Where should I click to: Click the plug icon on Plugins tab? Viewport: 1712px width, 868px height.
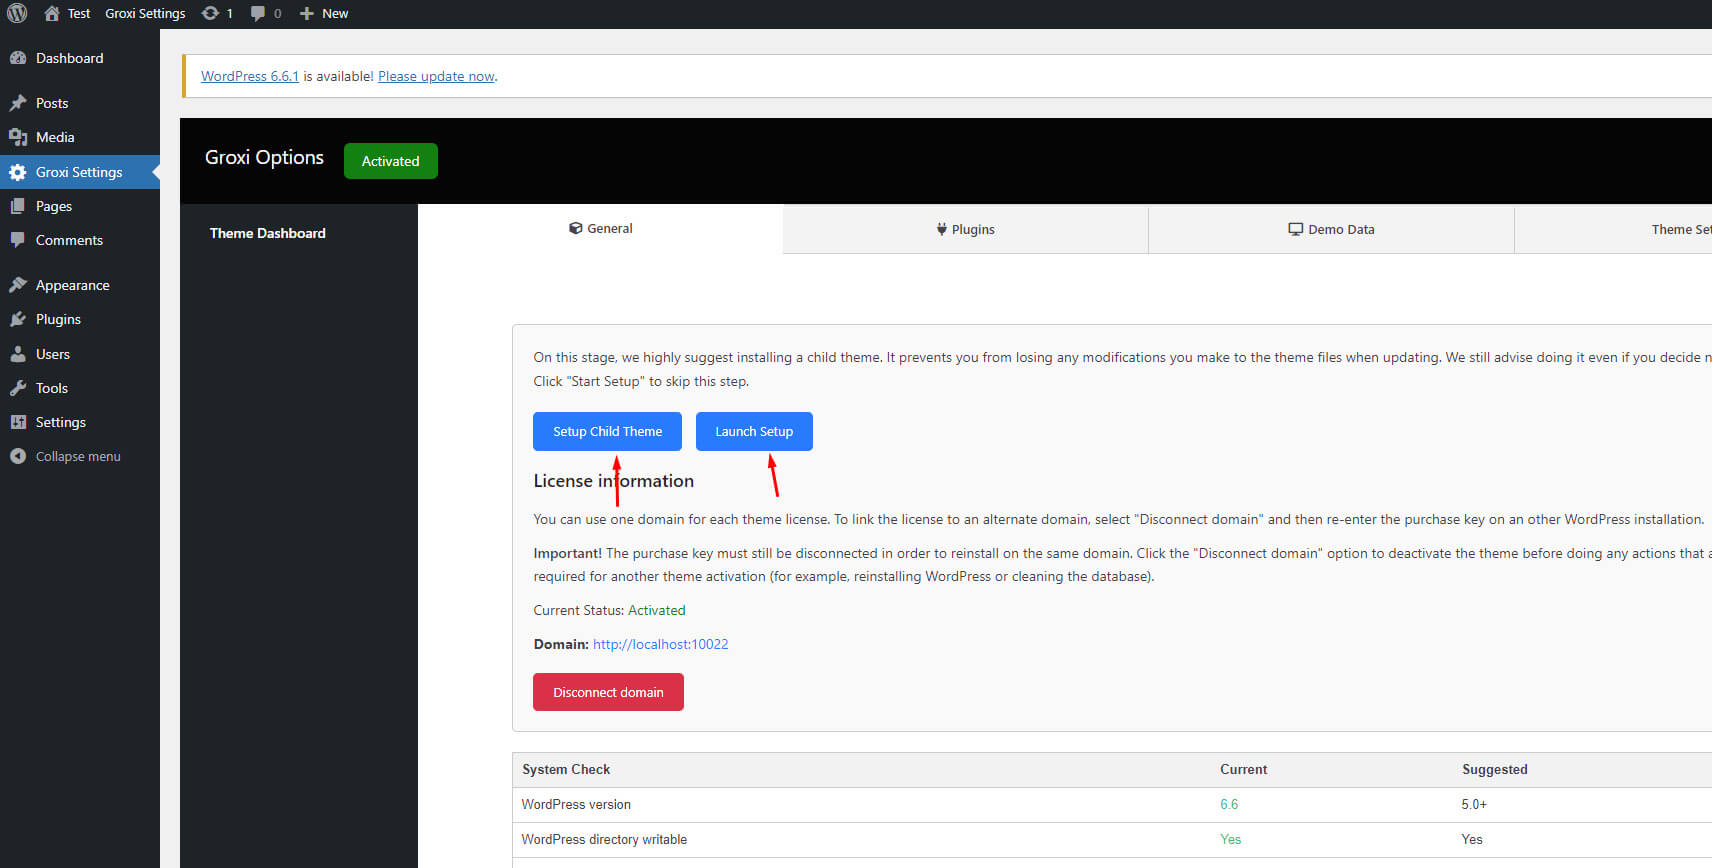(941, 229)
